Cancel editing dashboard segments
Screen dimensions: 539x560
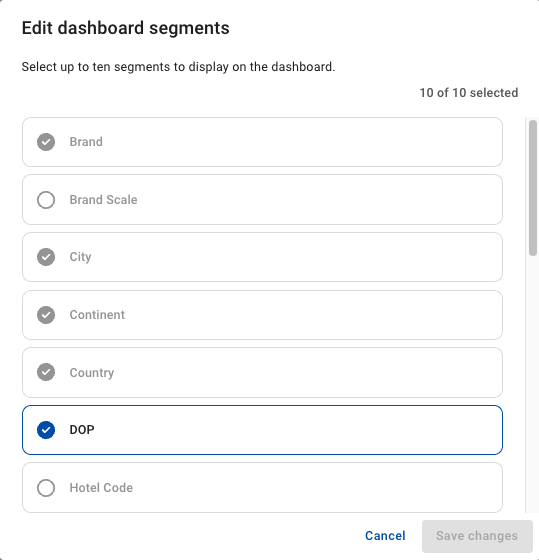385,536
